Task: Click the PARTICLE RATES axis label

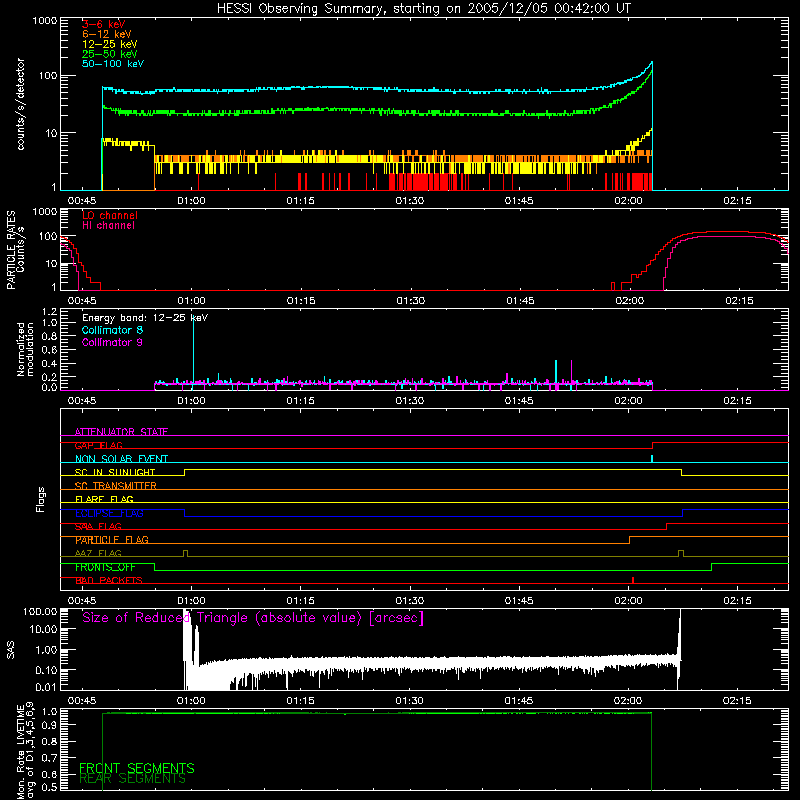Action: point(11,250)
